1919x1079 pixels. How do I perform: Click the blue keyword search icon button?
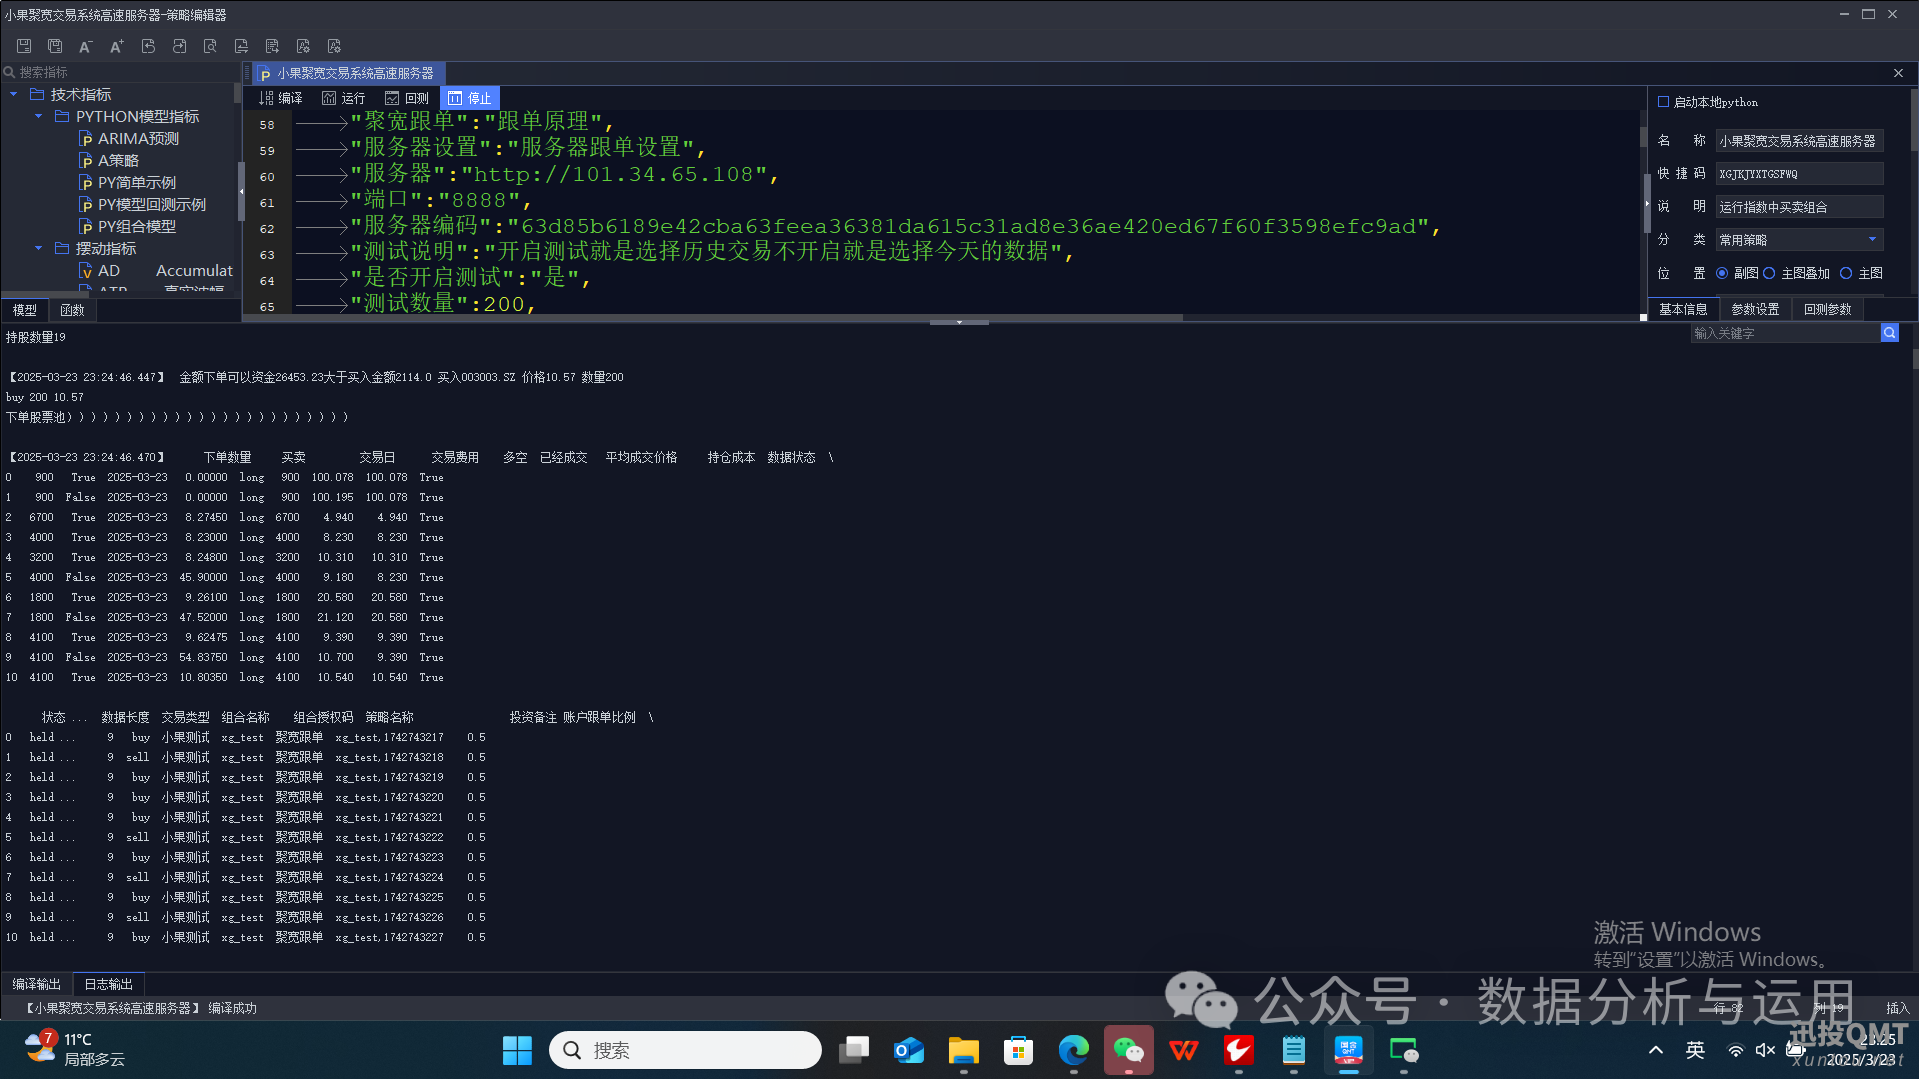[1889, 333]
